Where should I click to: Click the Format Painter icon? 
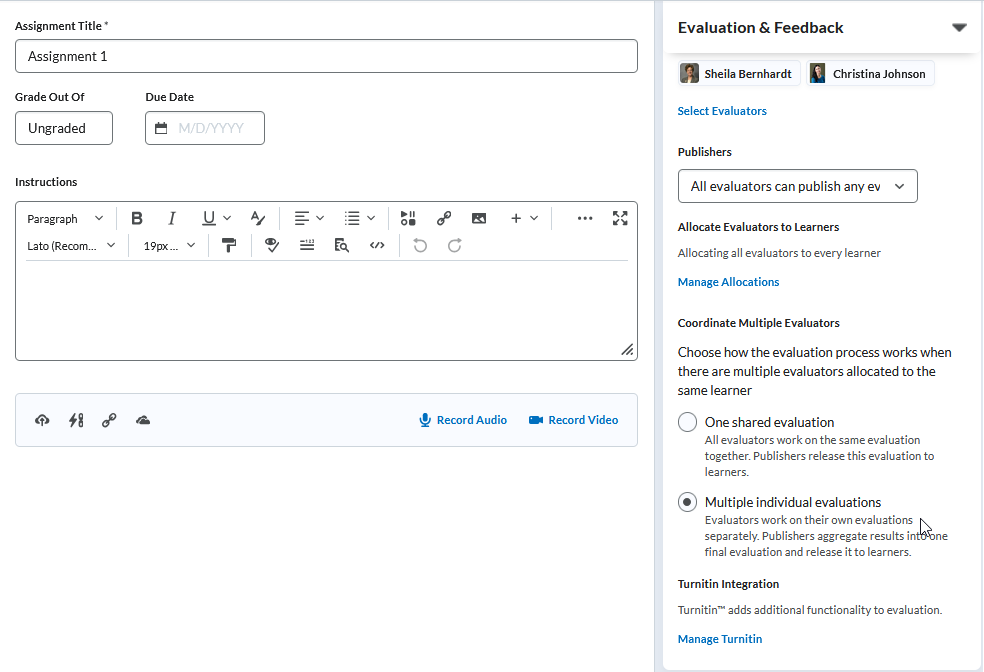point(229,245)
